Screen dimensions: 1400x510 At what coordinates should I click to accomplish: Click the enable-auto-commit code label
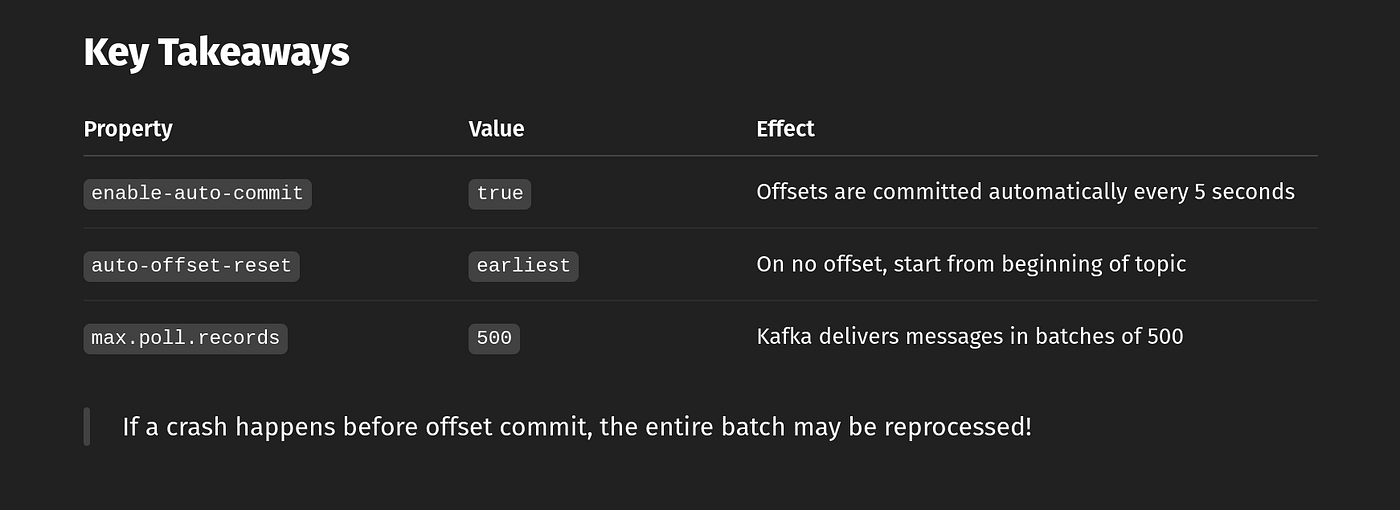(197, 193)
